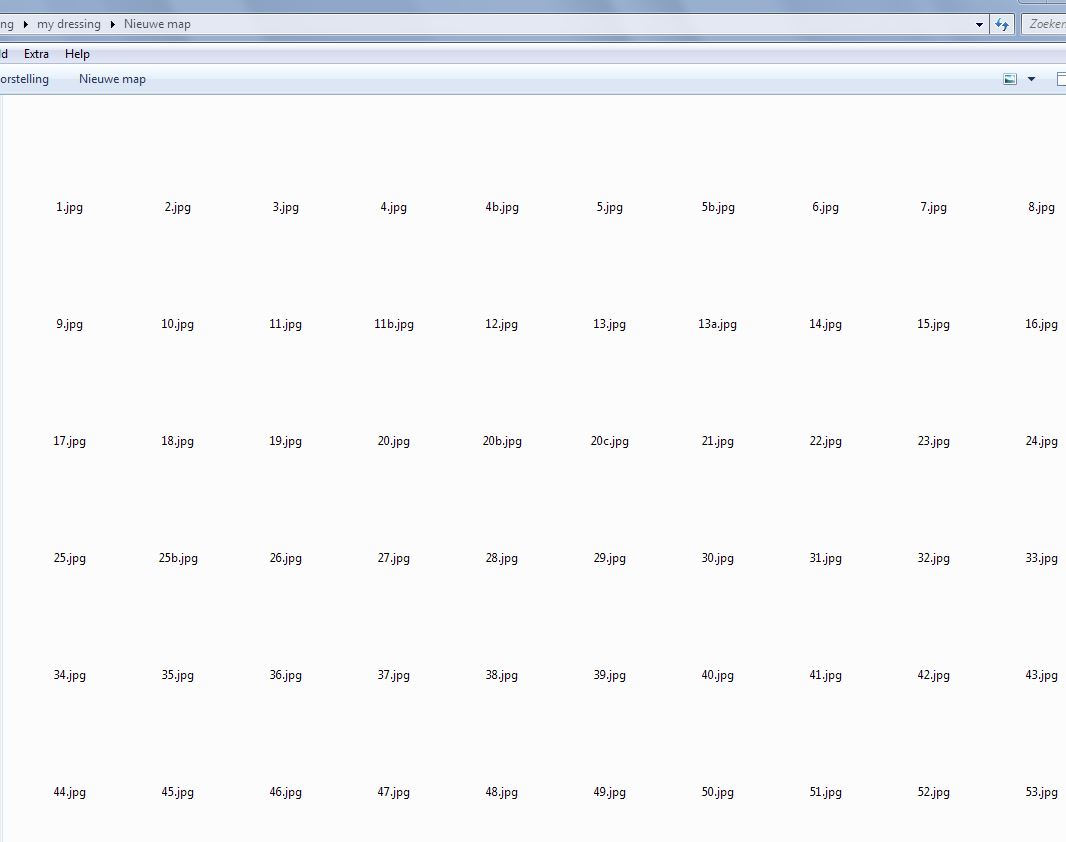The width and height of the screenshot is (1066, 842).
Task: Select file 20c.jpg
Action: [x=610, y=441]
